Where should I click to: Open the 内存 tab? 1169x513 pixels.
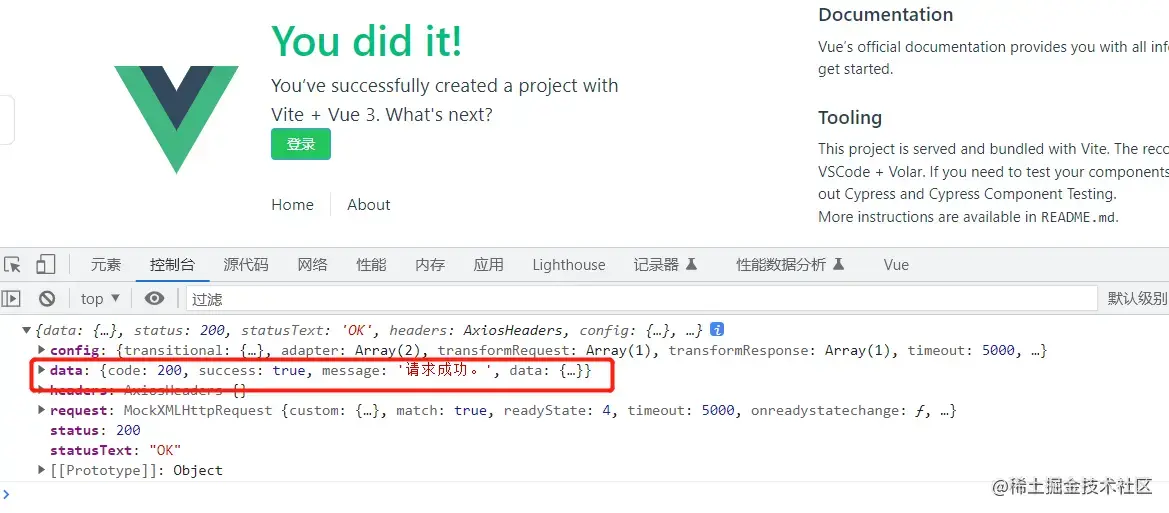pyautogui.click(x=430, y=265)
